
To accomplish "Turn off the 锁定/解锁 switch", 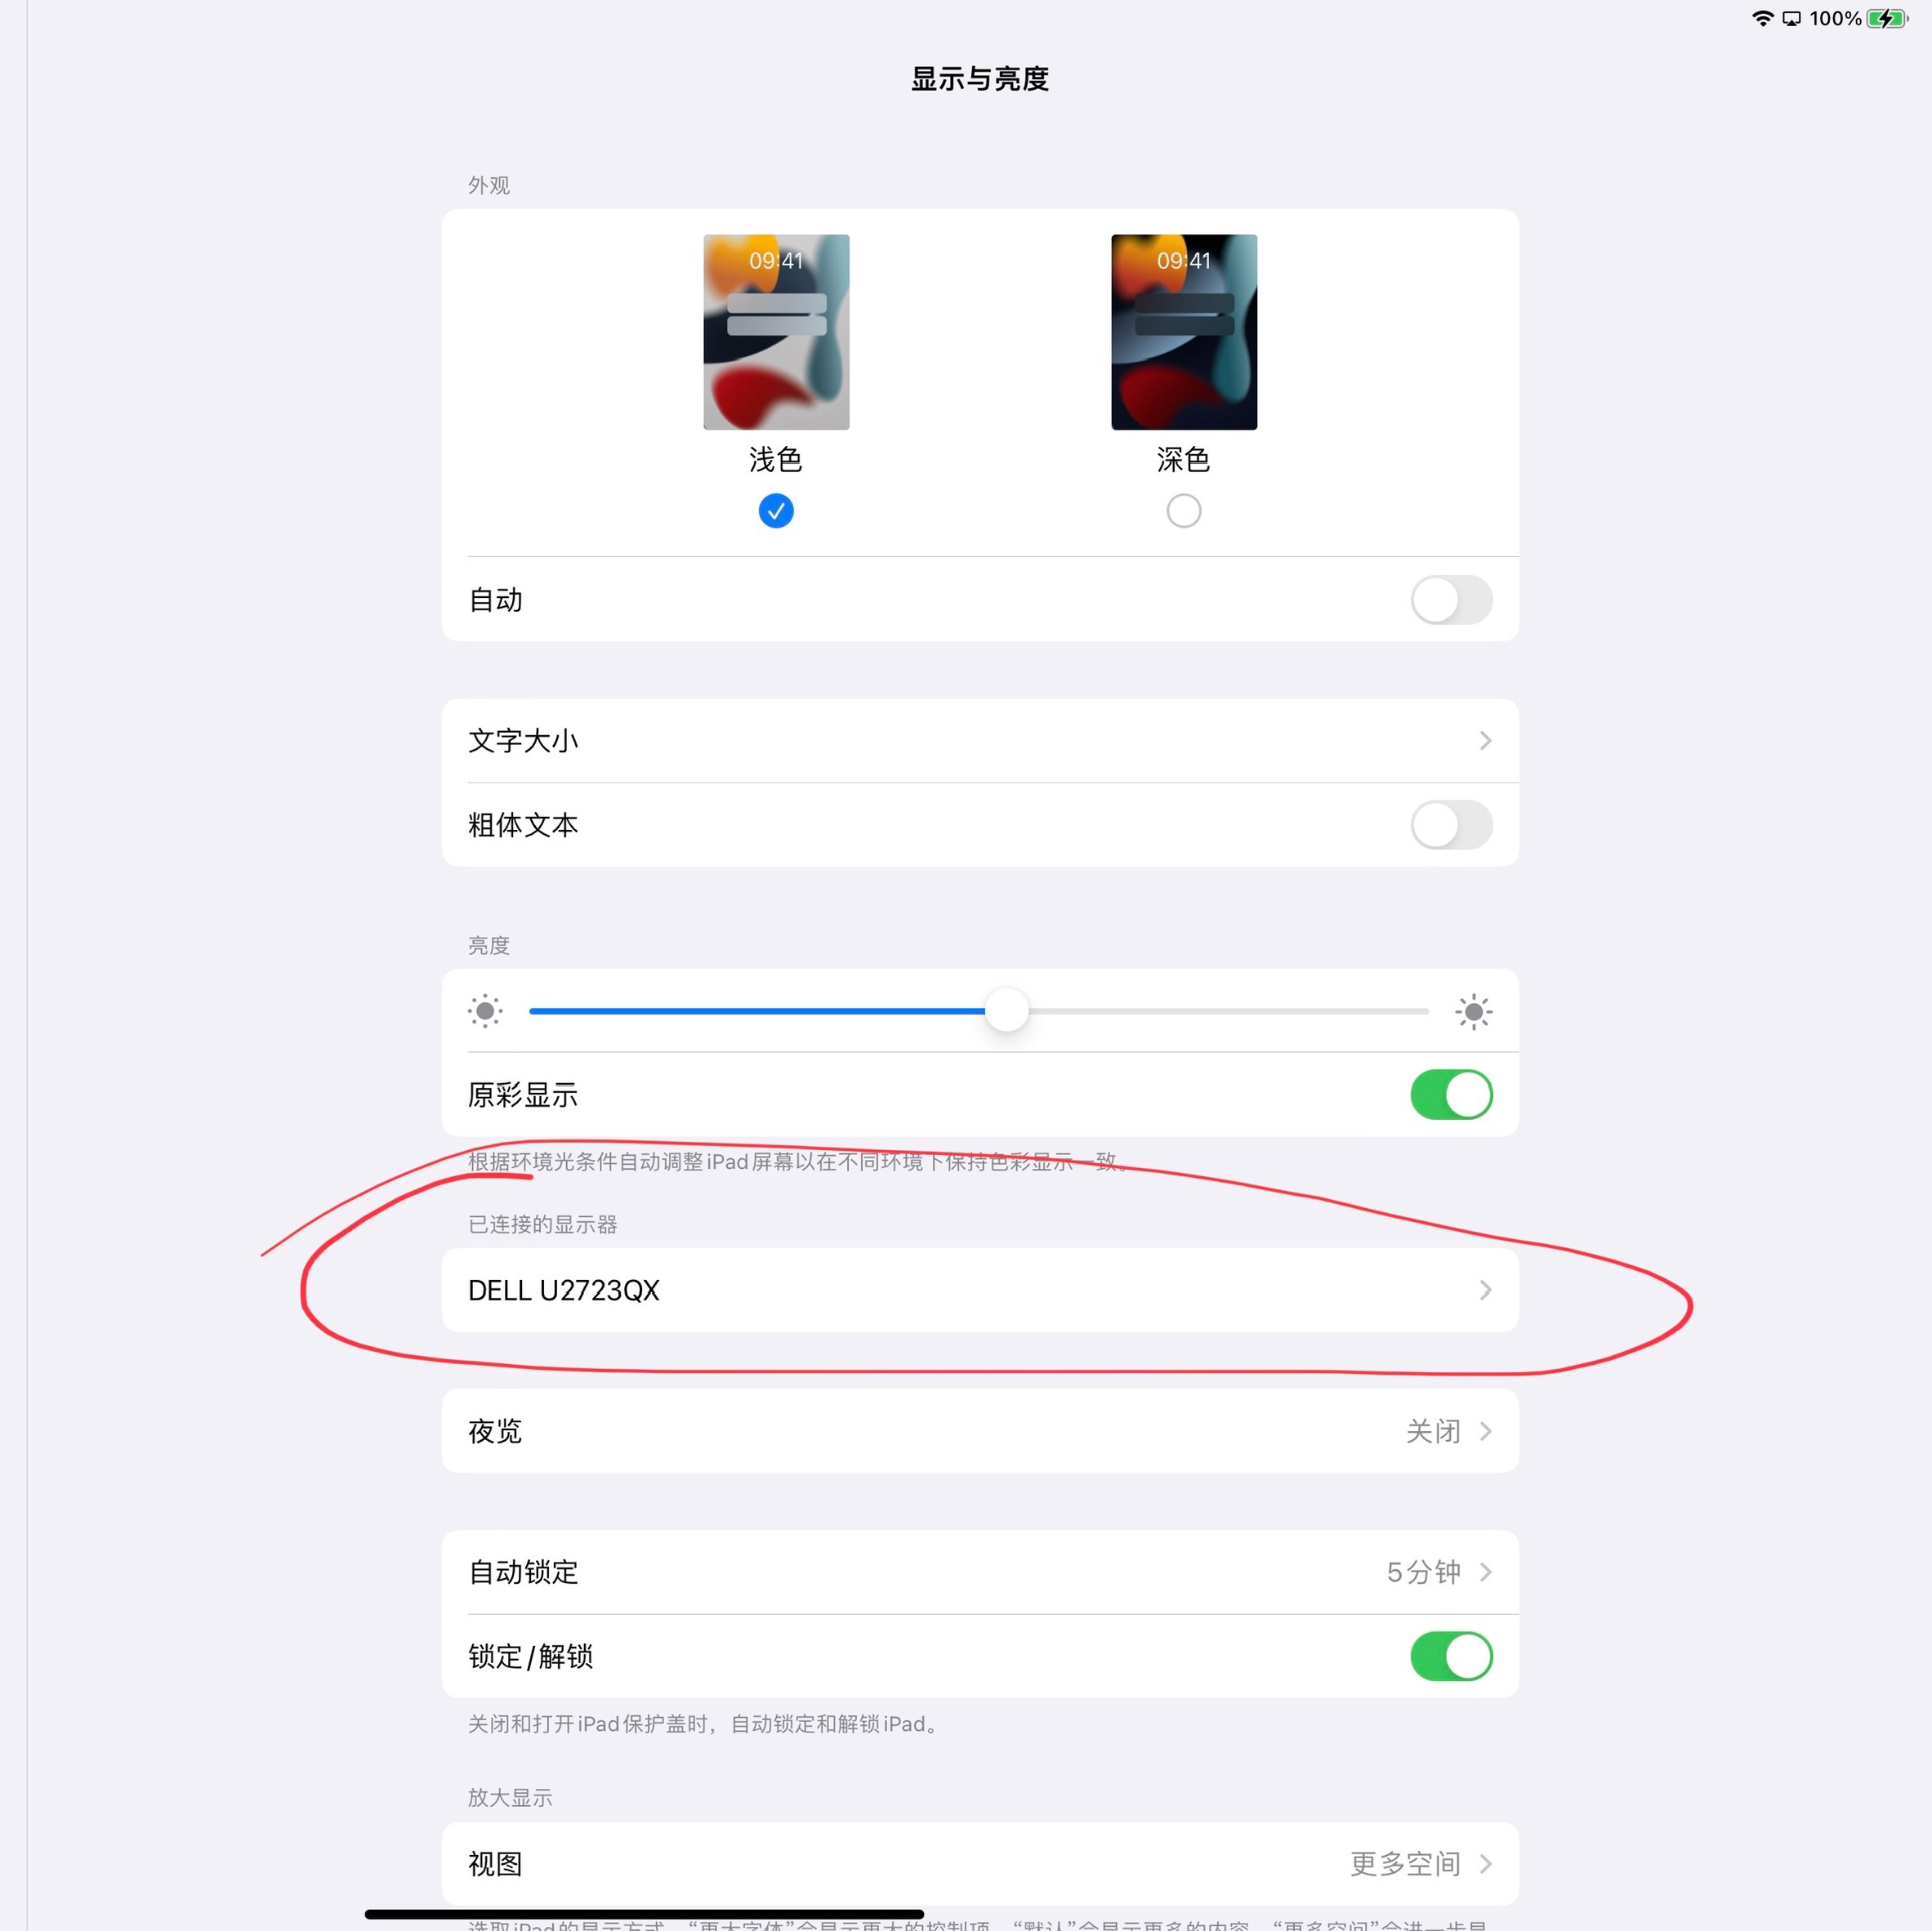I will pyautogui.click(x=1451, y=1656).
